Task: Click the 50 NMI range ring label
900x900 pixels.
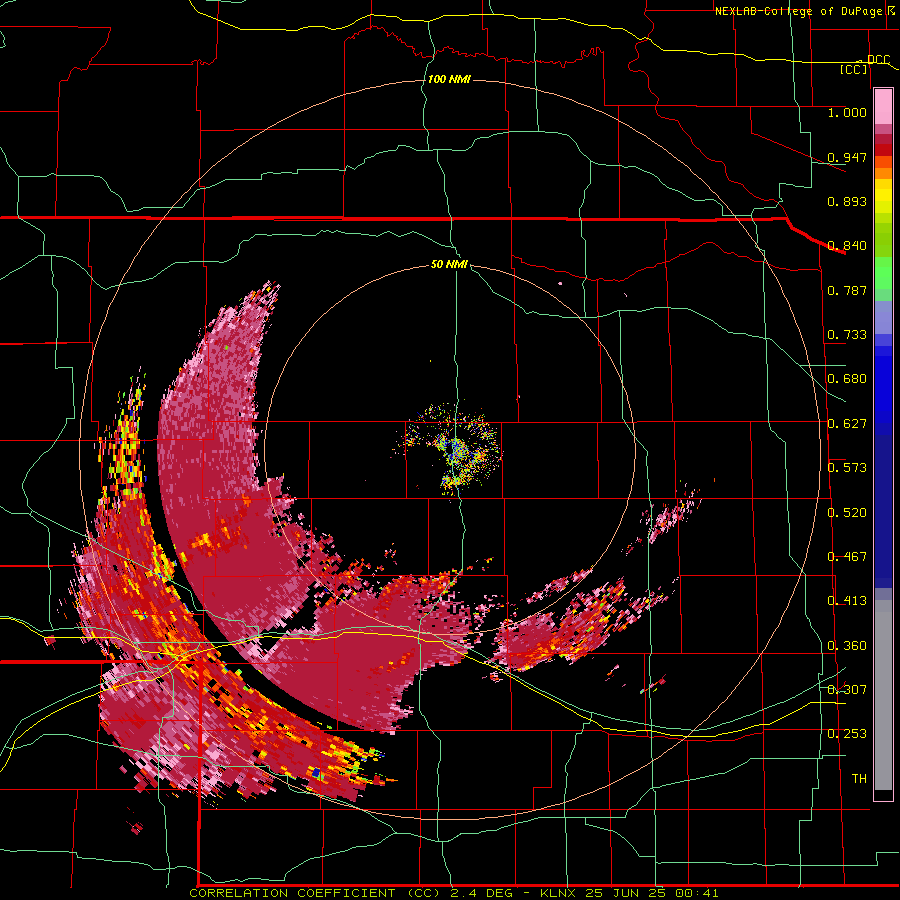Action: coord(449,265)
